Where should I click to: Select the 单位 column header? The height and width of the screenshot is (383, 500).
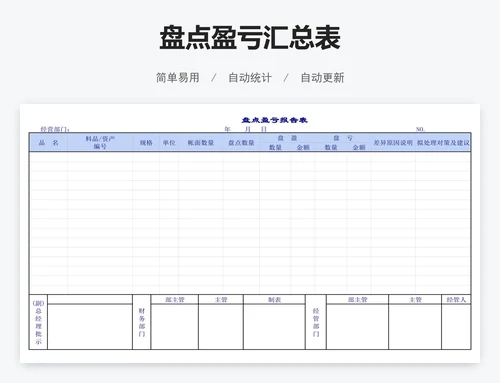pos(169,143)
